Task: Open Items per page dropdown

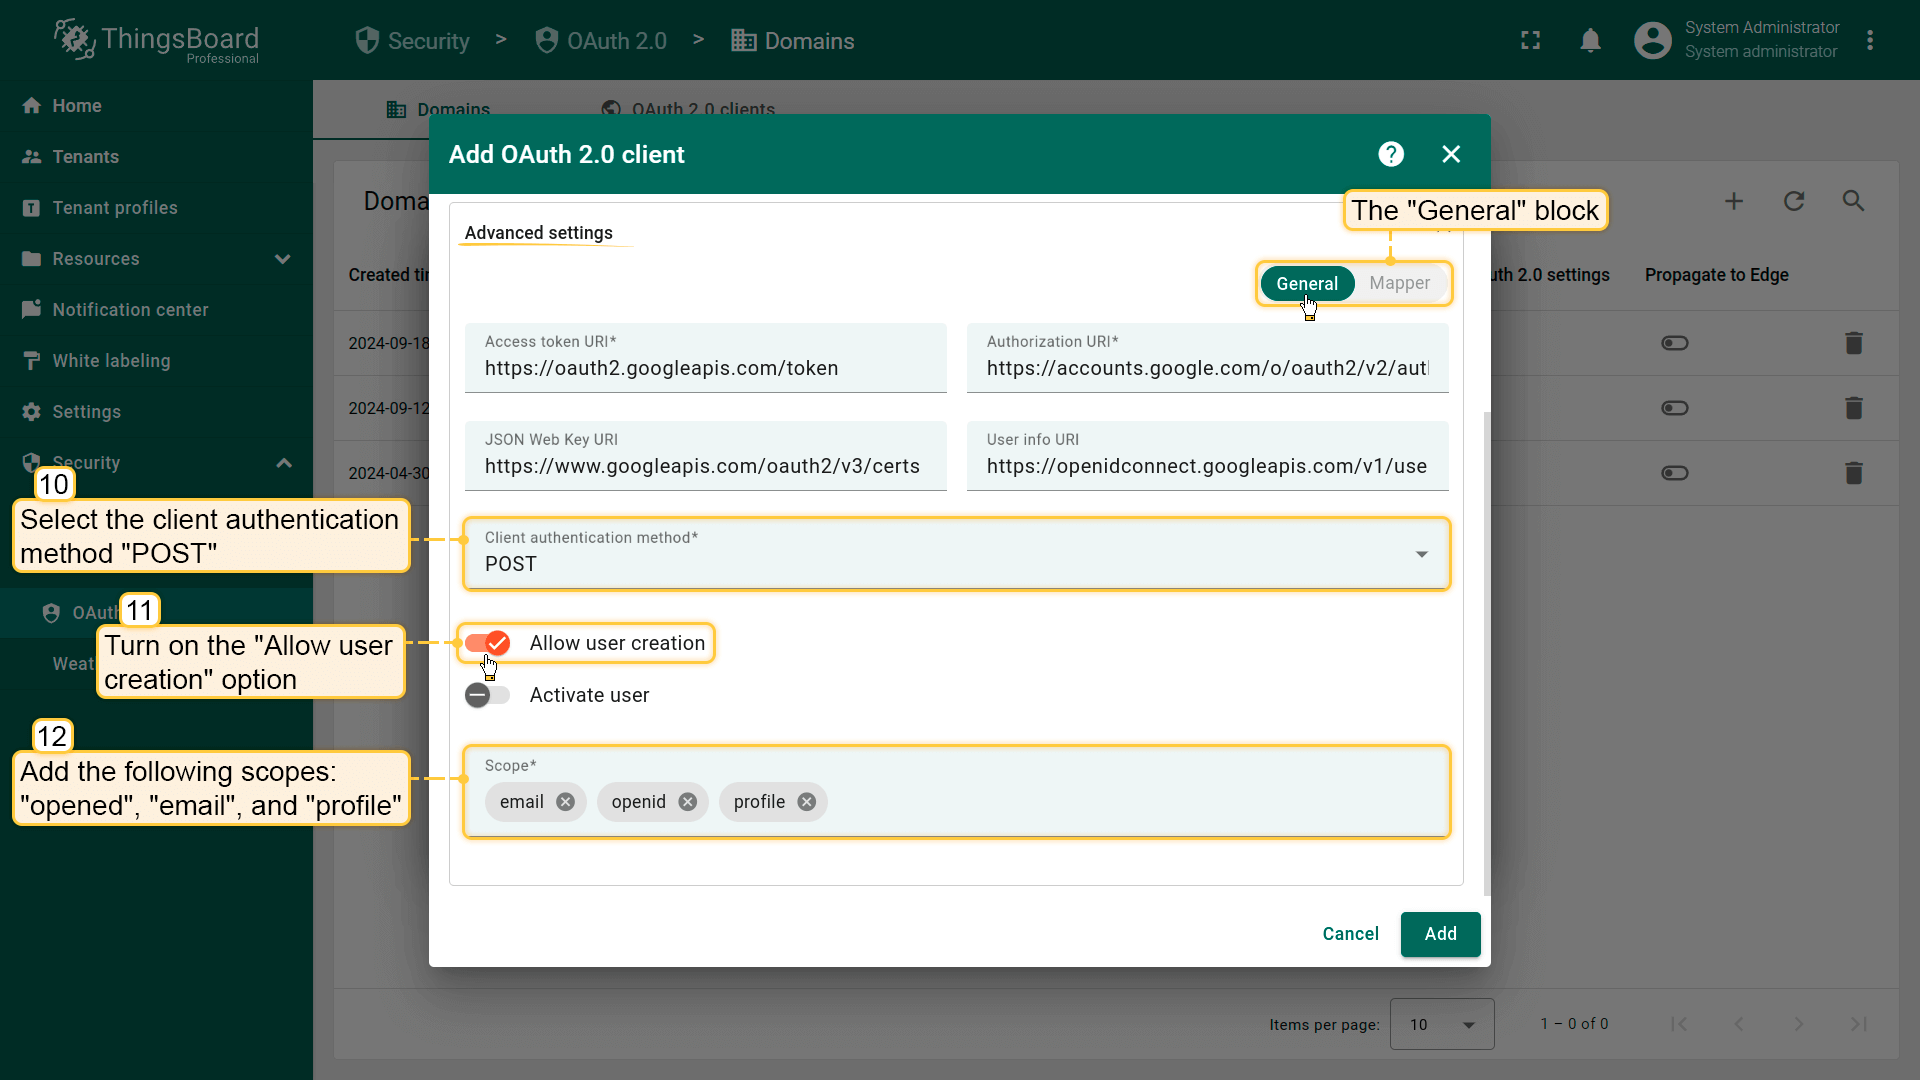Action: 1441,1024
